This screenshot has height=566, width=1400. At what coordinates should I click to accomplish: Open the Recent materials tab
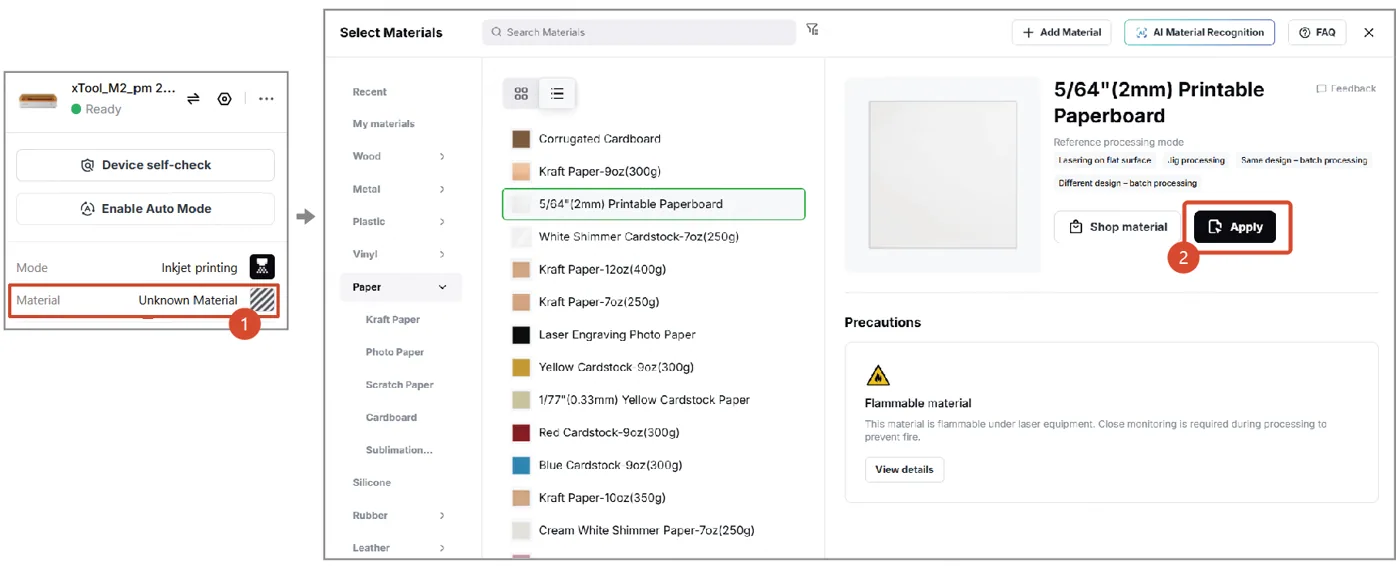(x=369, y=91)
